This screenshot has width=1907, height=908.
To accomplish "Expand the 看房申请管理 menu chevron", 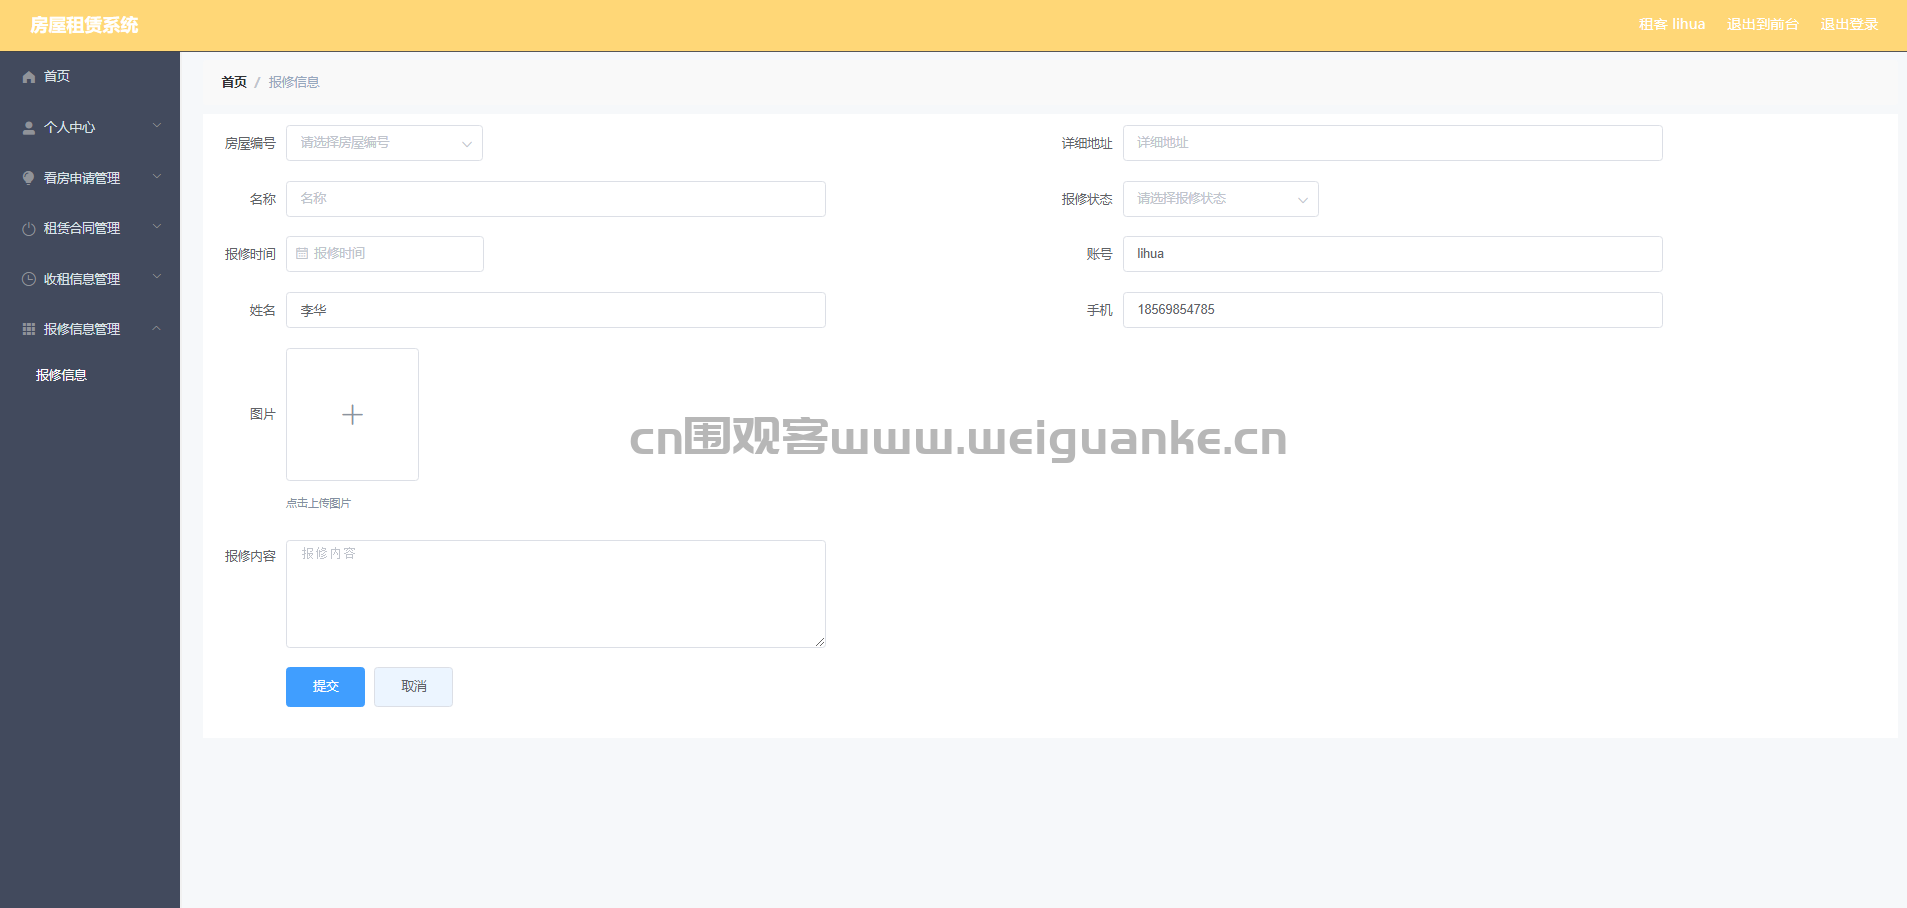I will (x=157, y=177).
